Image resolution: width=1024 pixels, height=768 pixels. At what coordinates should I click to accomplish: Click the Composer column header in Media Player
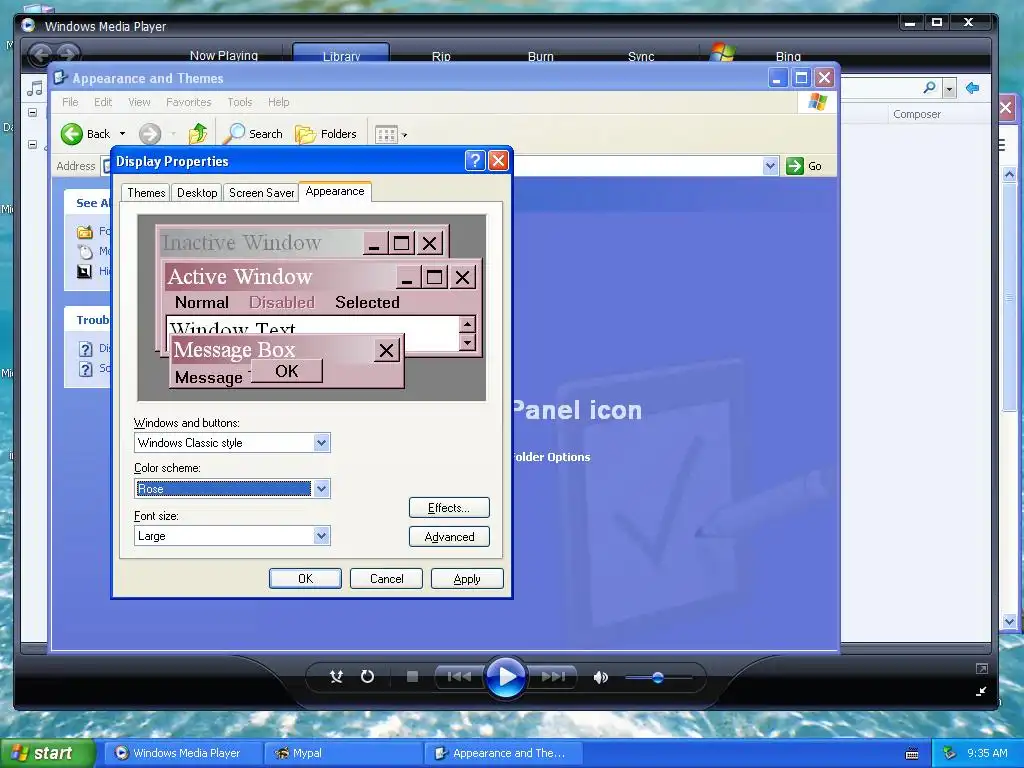[916, 114]
